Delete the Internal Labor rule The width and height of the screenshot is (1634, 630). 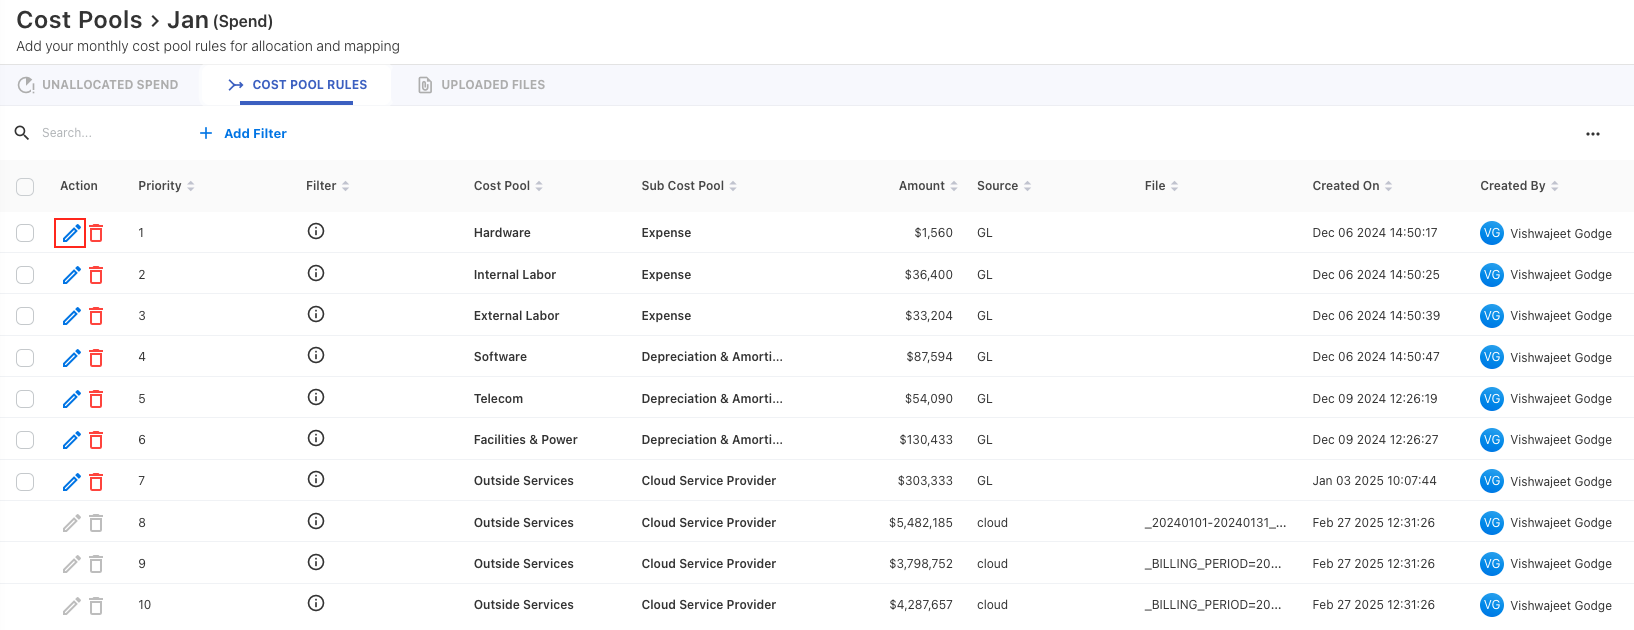coord(96,275)
